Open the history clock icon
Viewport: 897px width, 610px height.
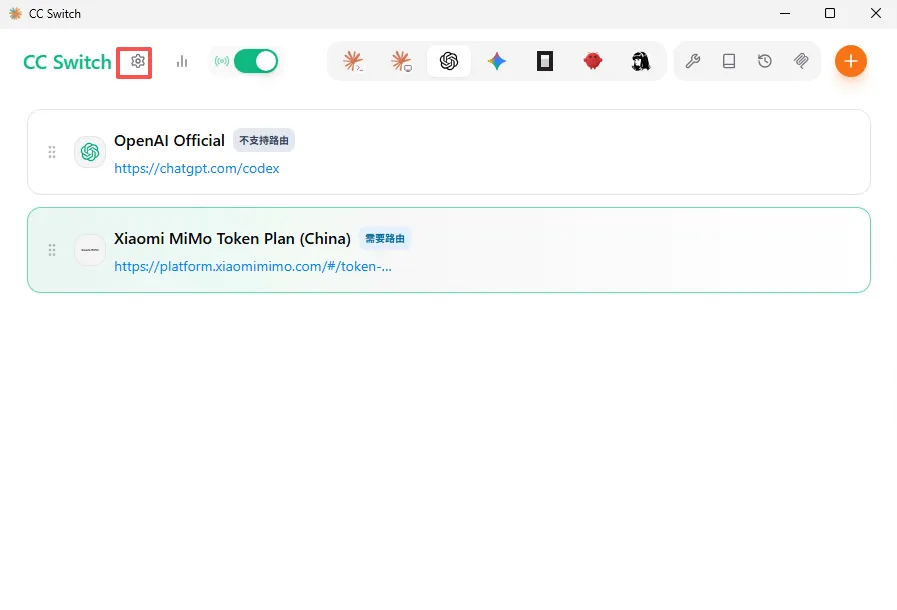point(765,61)
